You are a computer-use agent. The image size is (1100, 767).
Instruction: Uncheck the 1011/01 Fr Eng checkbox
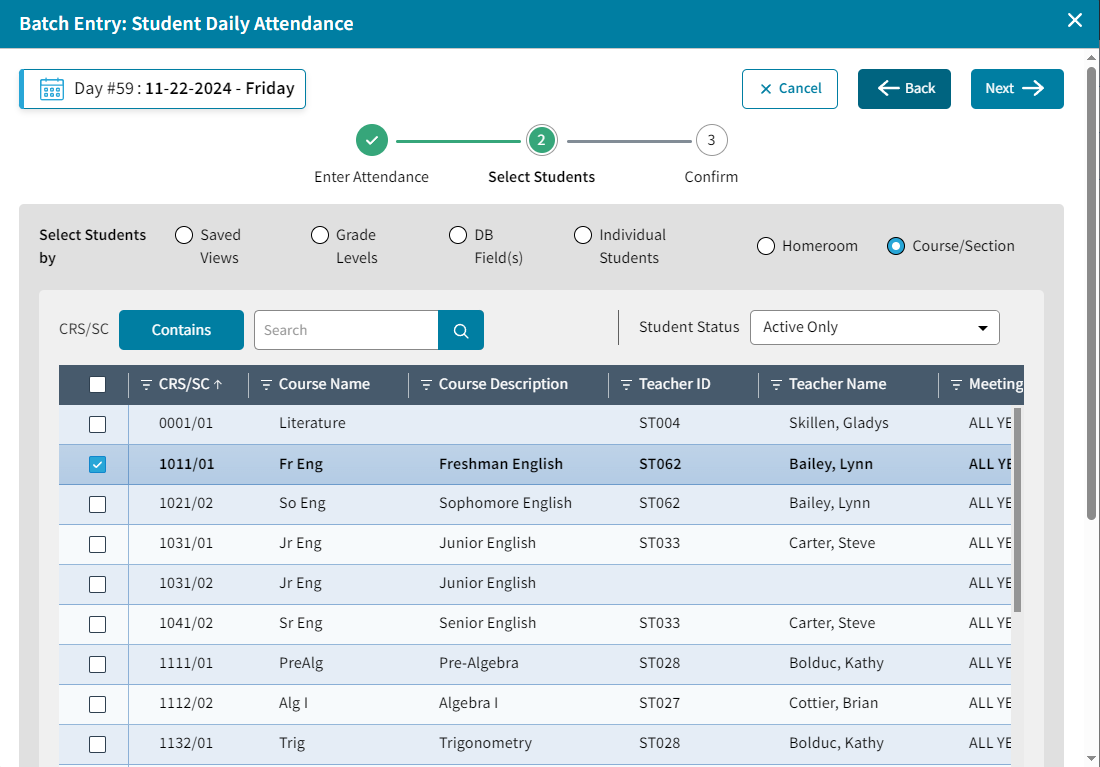(x=98, y=465)
